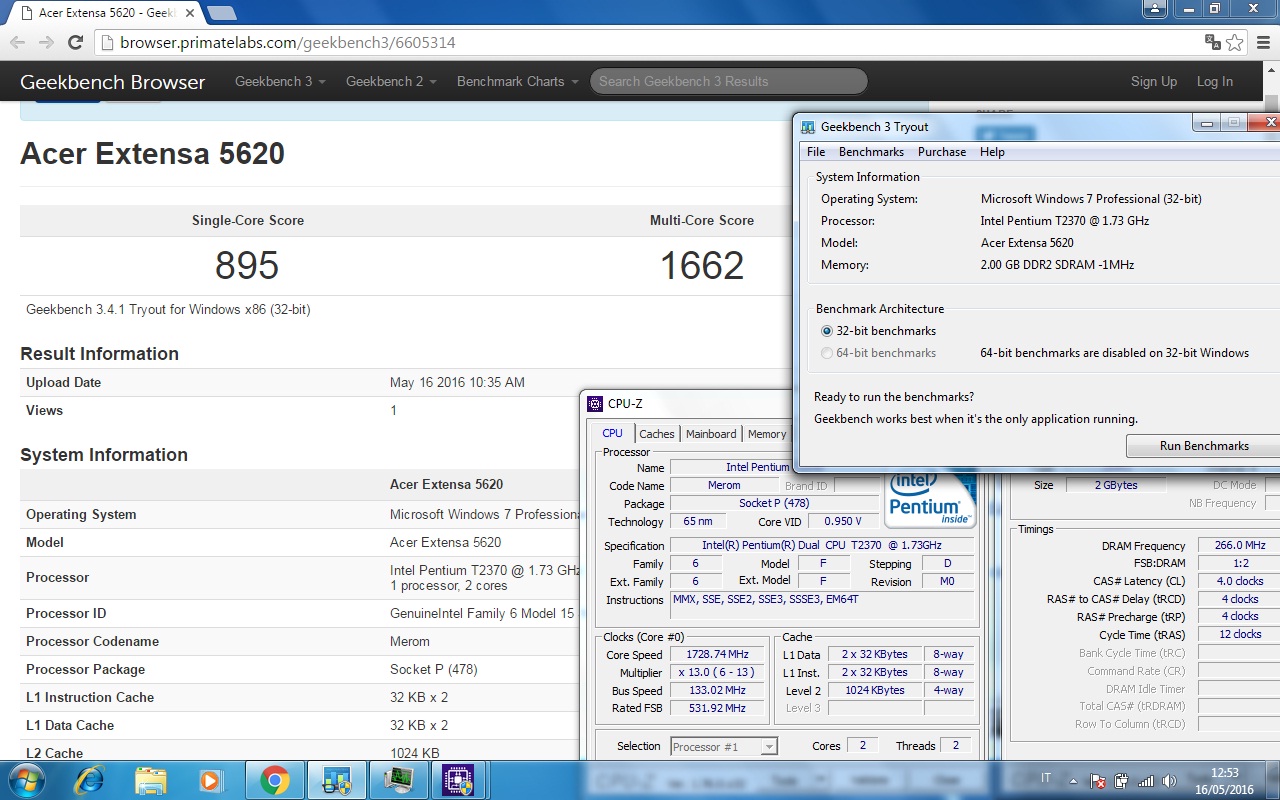Screen dimensions: 1280x800
Task: Click the network signal tray icon
Action: point(1146,781)
